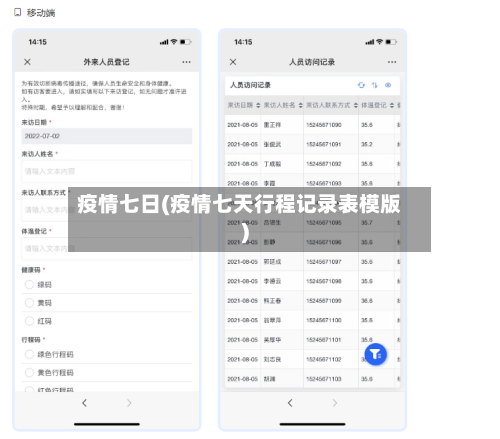Open the more options menu in 外来人员登记
This screenshot has height=439, width=500.
pos(186,62)
